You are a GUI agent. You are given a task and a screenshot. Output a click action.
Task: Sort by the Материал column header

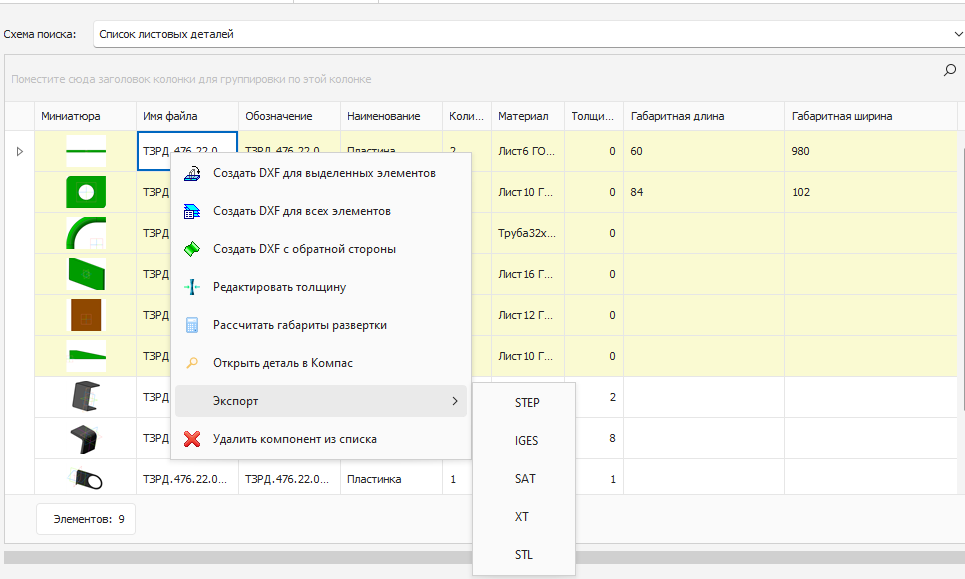(523, 116)
